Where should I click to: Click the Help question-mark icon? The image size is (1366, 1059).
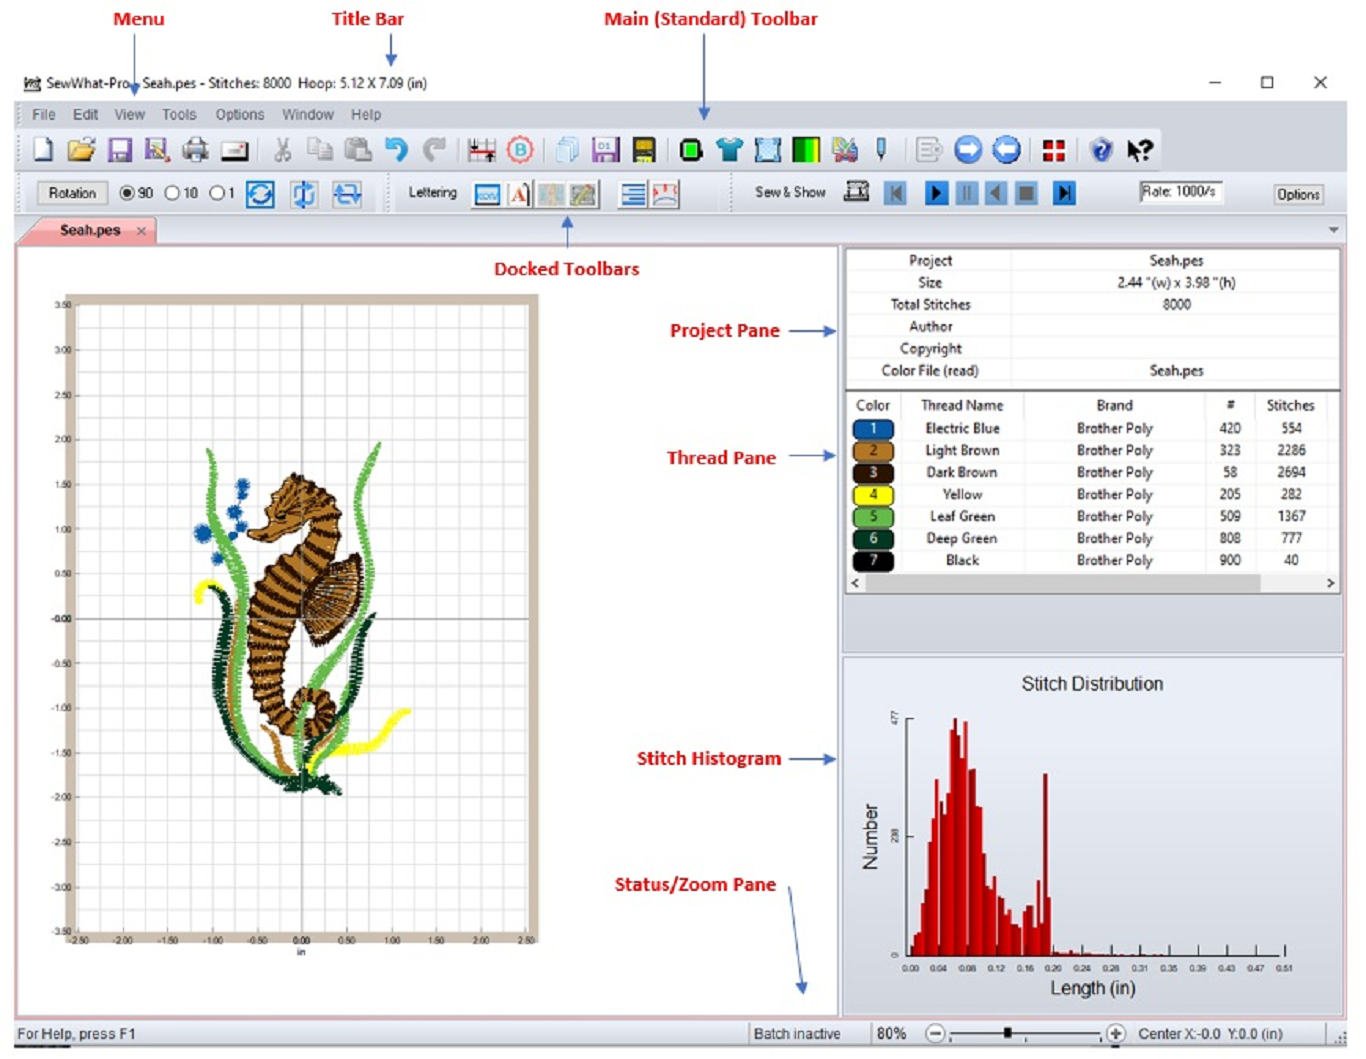[x=1101, y=149]
